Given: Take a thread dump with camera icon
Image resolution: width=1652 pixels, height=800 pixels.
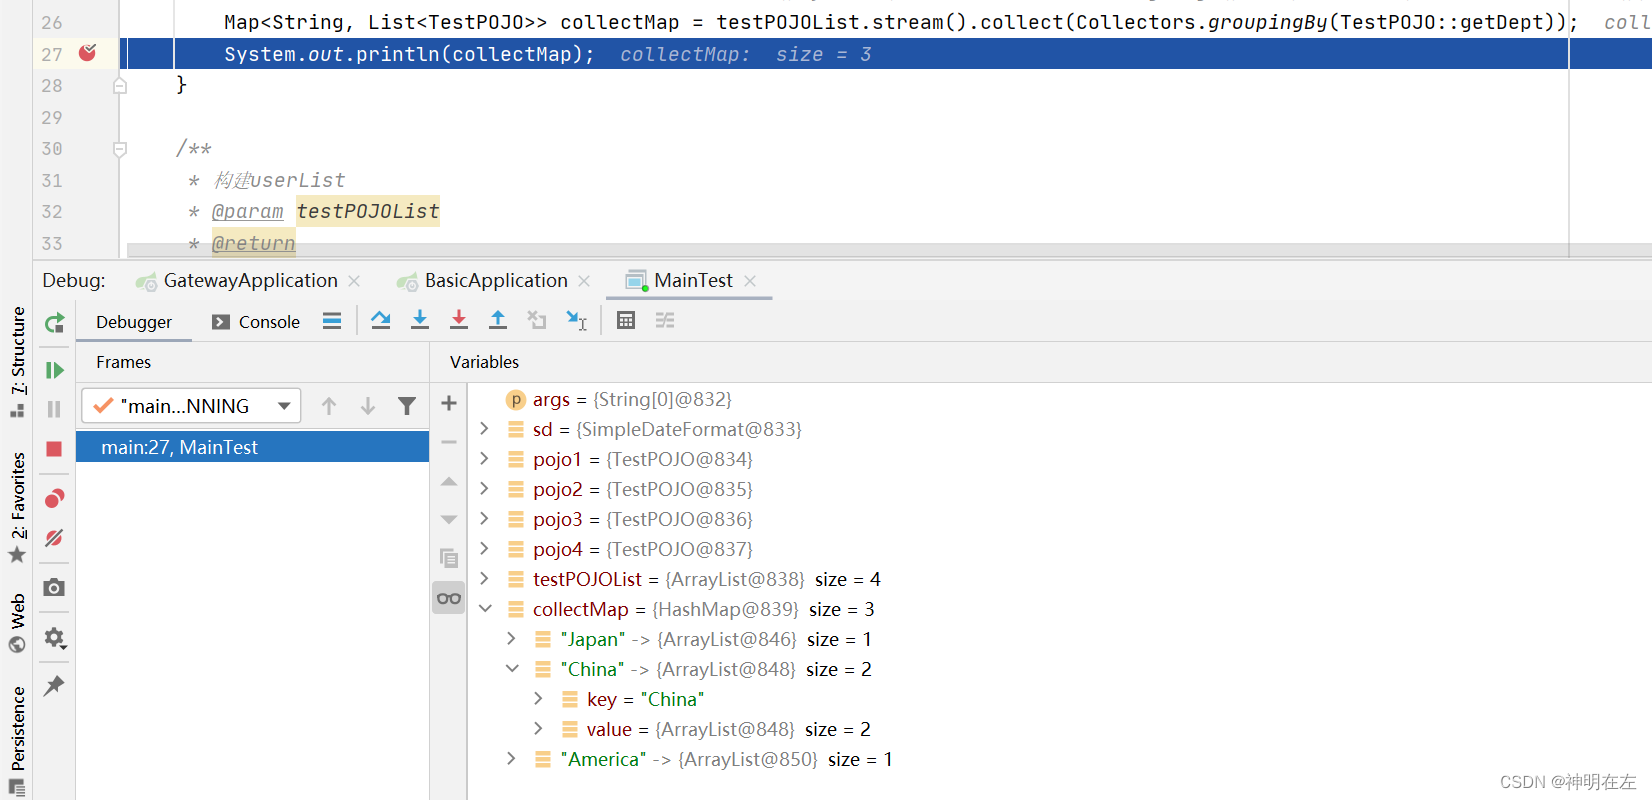Looking at the screenshot, I should [x=55, y=587].
